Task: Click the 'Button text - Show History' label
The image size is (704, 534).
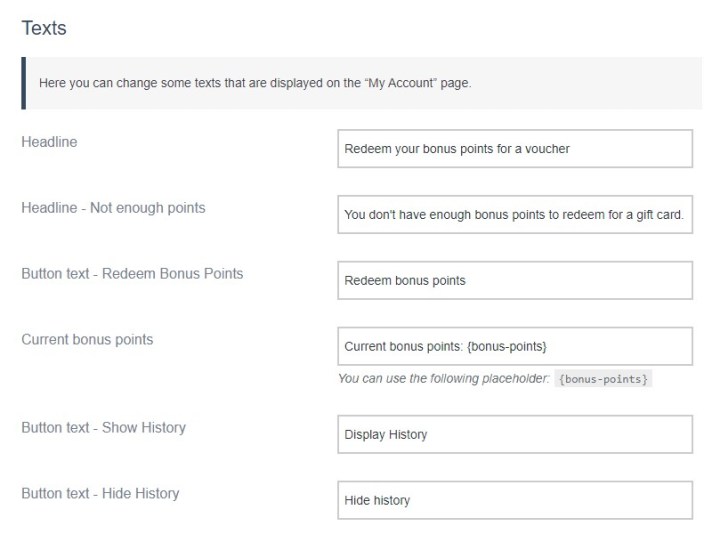Action: pyautogui.click(x=103, y=427)
